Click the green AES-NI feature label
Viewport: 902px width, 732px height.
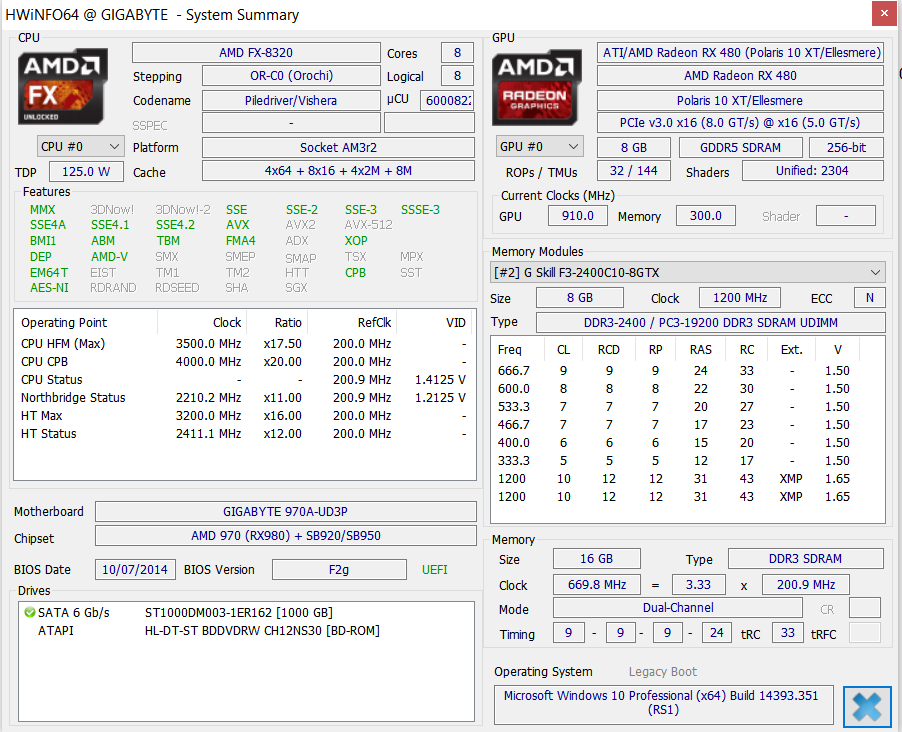click(49, 288)
